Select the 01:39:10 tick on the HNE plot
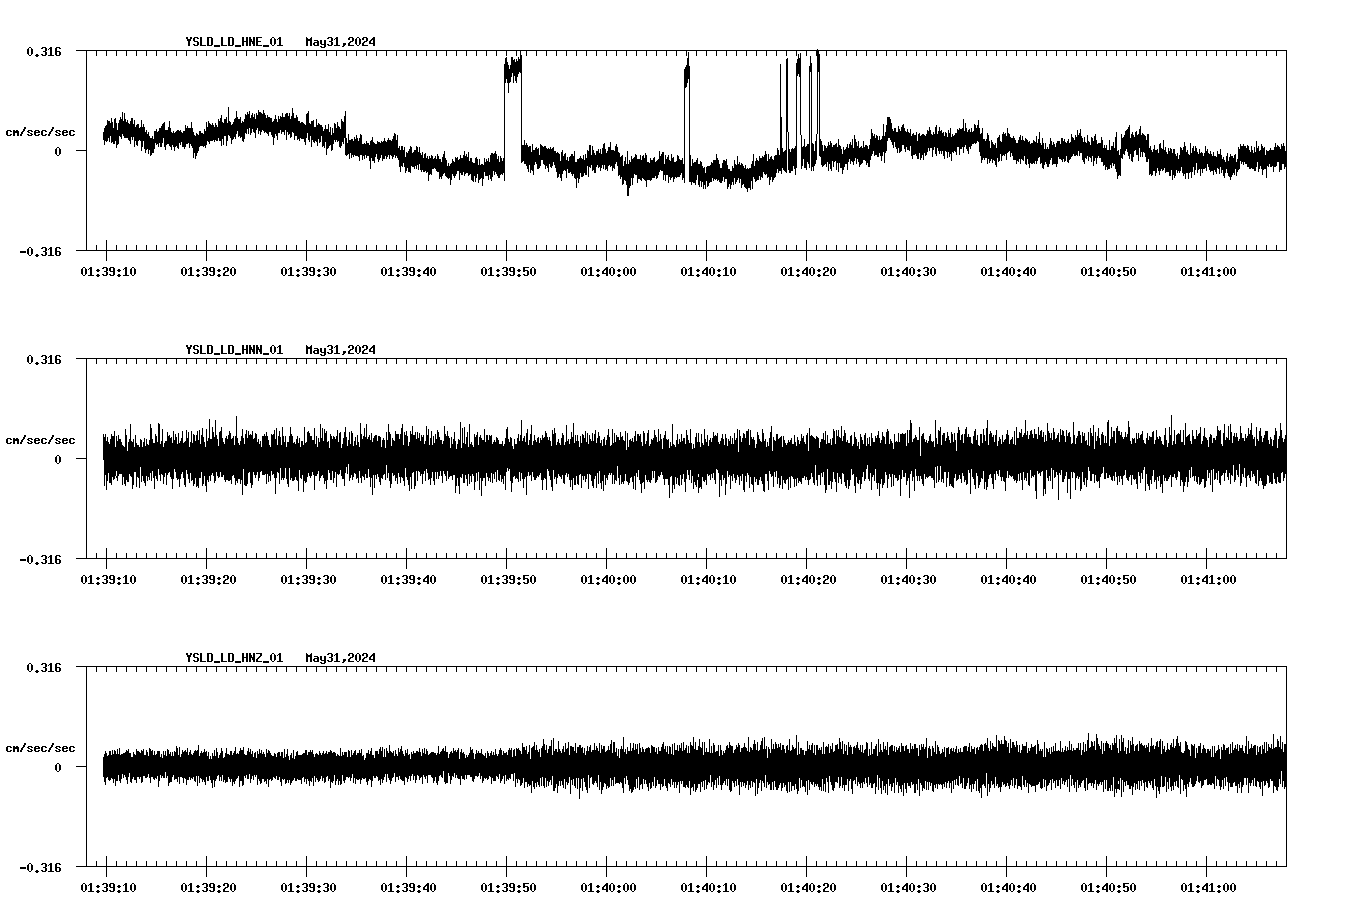The image size is (1358, 924). point(109,270)
